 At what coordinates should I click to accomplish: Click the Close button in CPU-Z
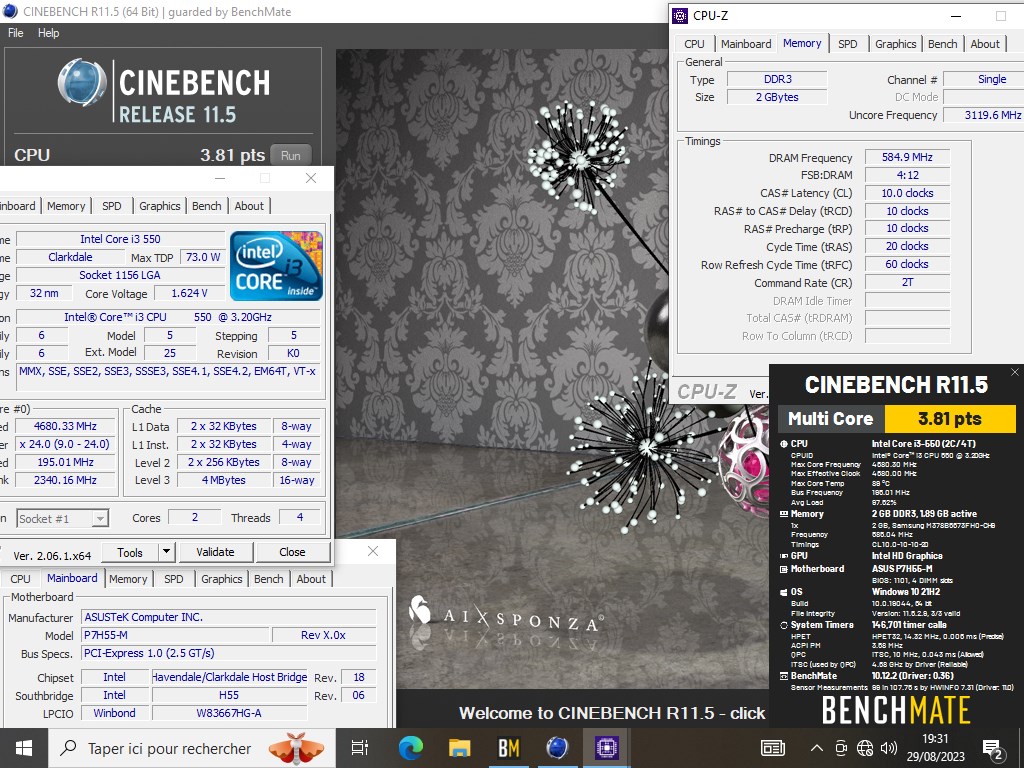[292, 552]
